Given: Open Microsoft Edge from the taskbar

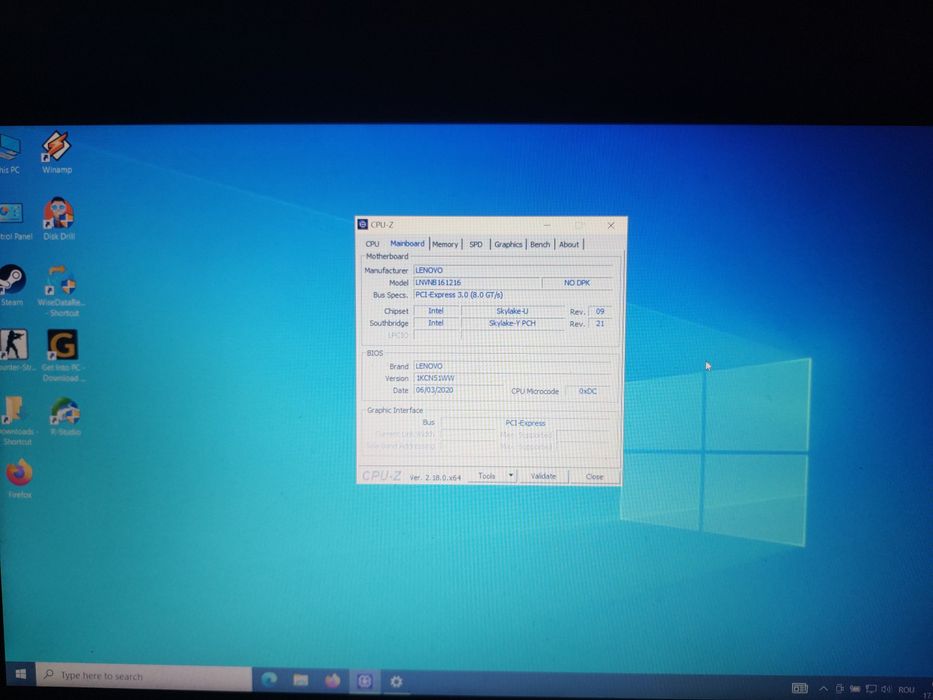Looking at the screenshot, I should [269, 680].
